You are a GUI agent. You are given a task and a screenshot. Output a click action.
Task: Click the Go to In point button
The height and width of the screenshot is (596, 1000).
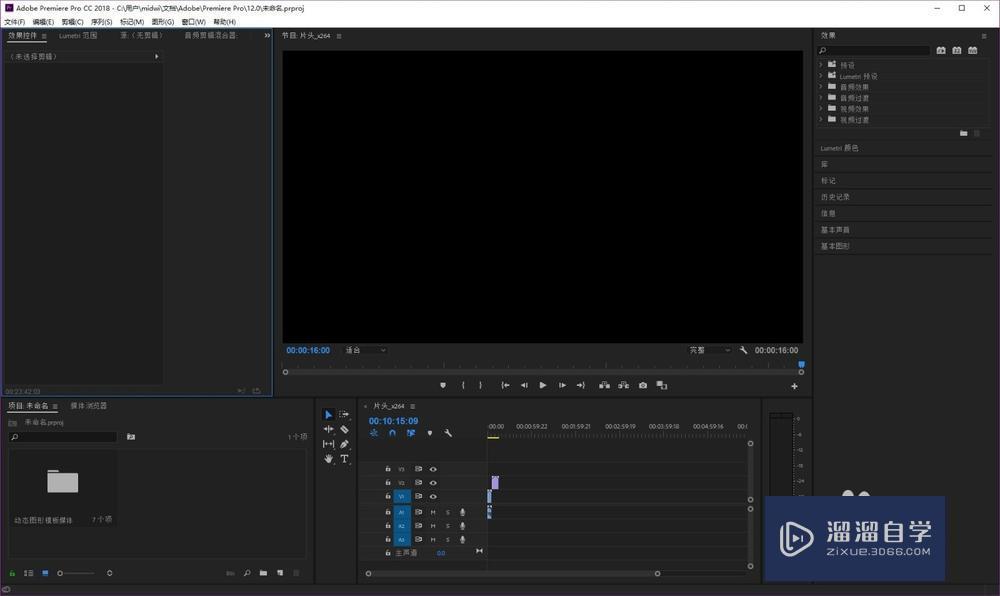pos(505,386)
